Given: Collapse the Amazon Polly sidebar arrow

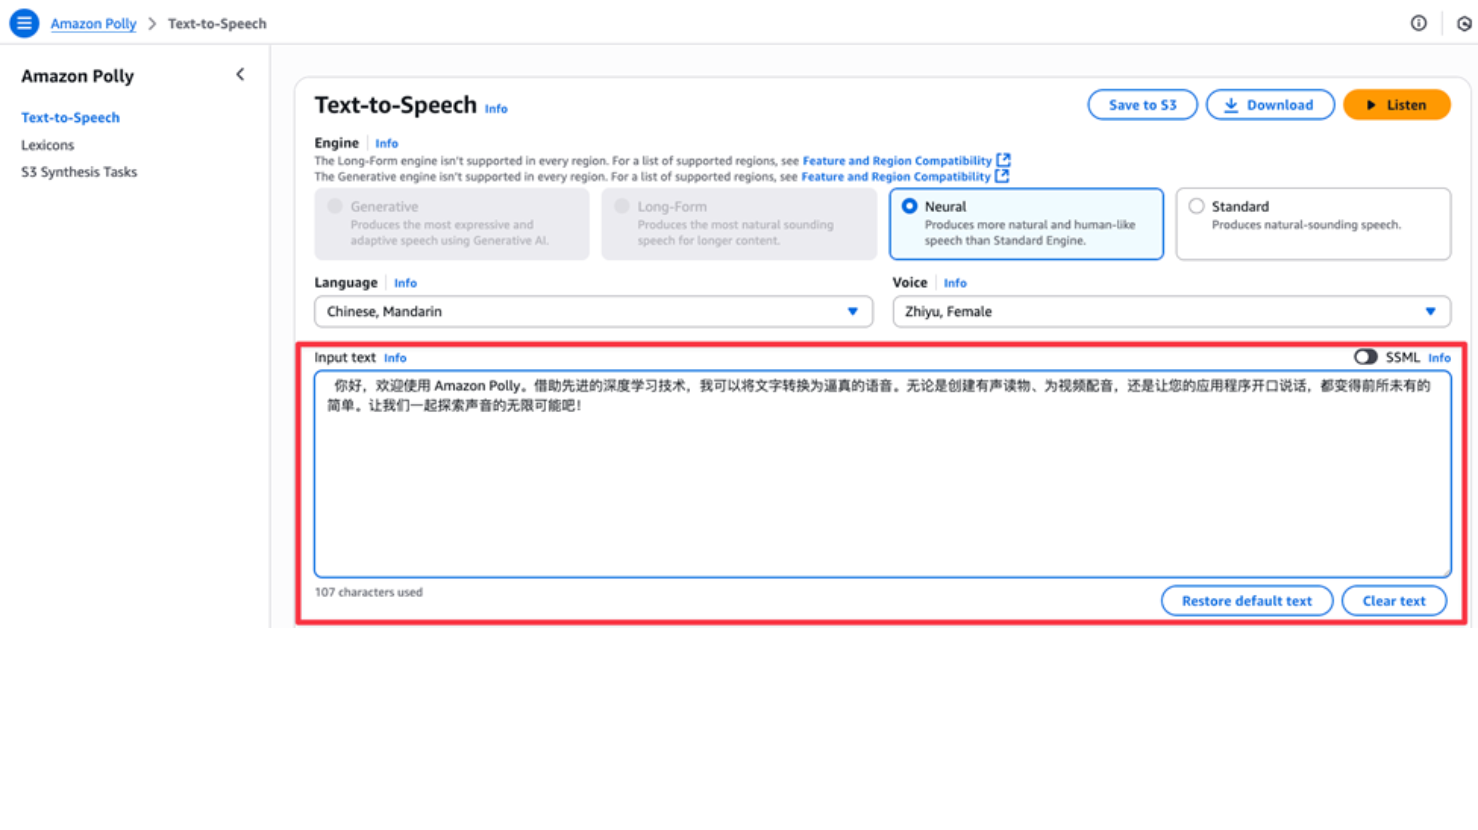Looking at the screenshot, I should coord(240,75).
